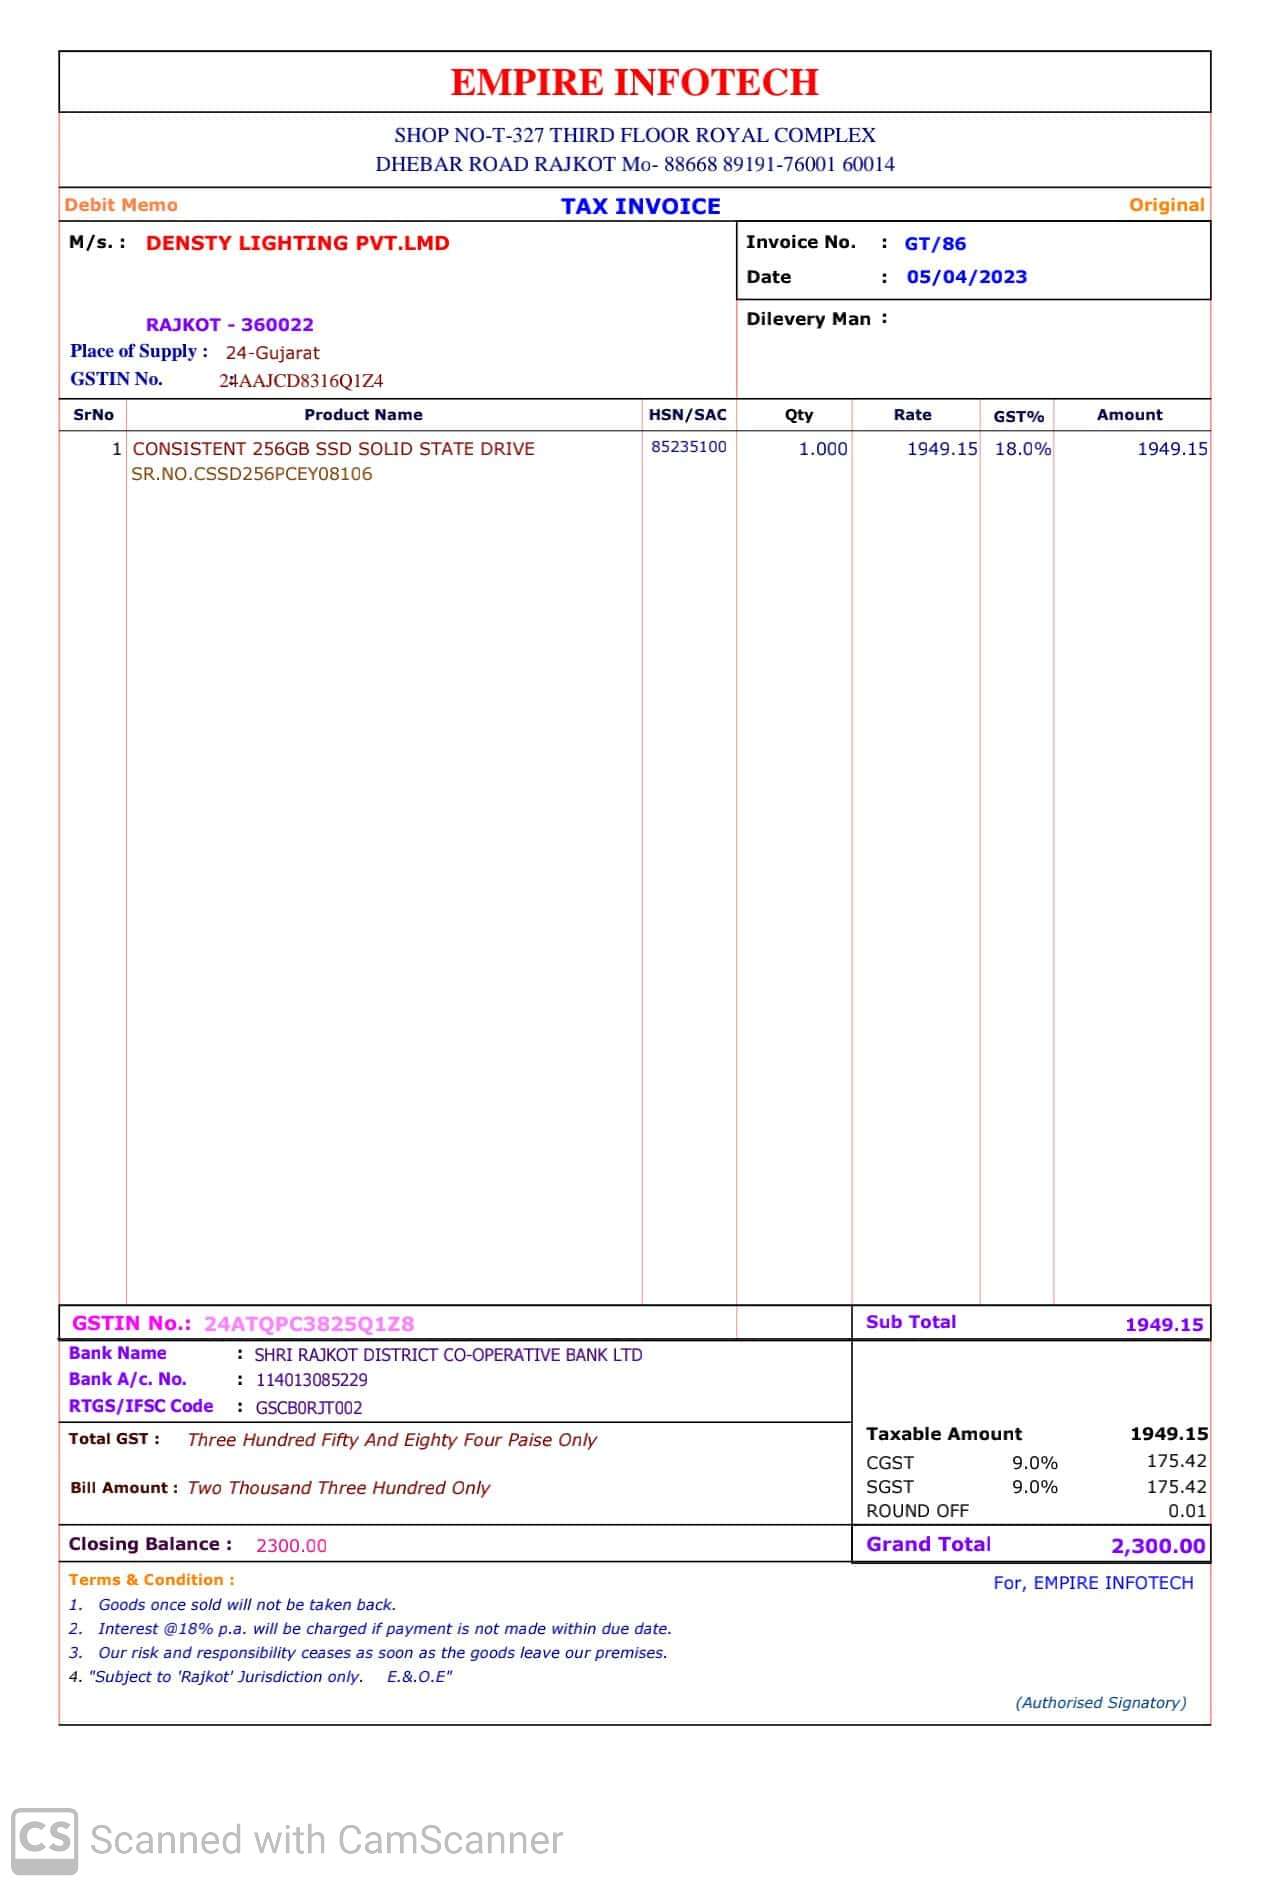Screen dimensions: 1270x1887
Task: Click the IFSC code GSCB0RJT002
Action: point(309,1408)
